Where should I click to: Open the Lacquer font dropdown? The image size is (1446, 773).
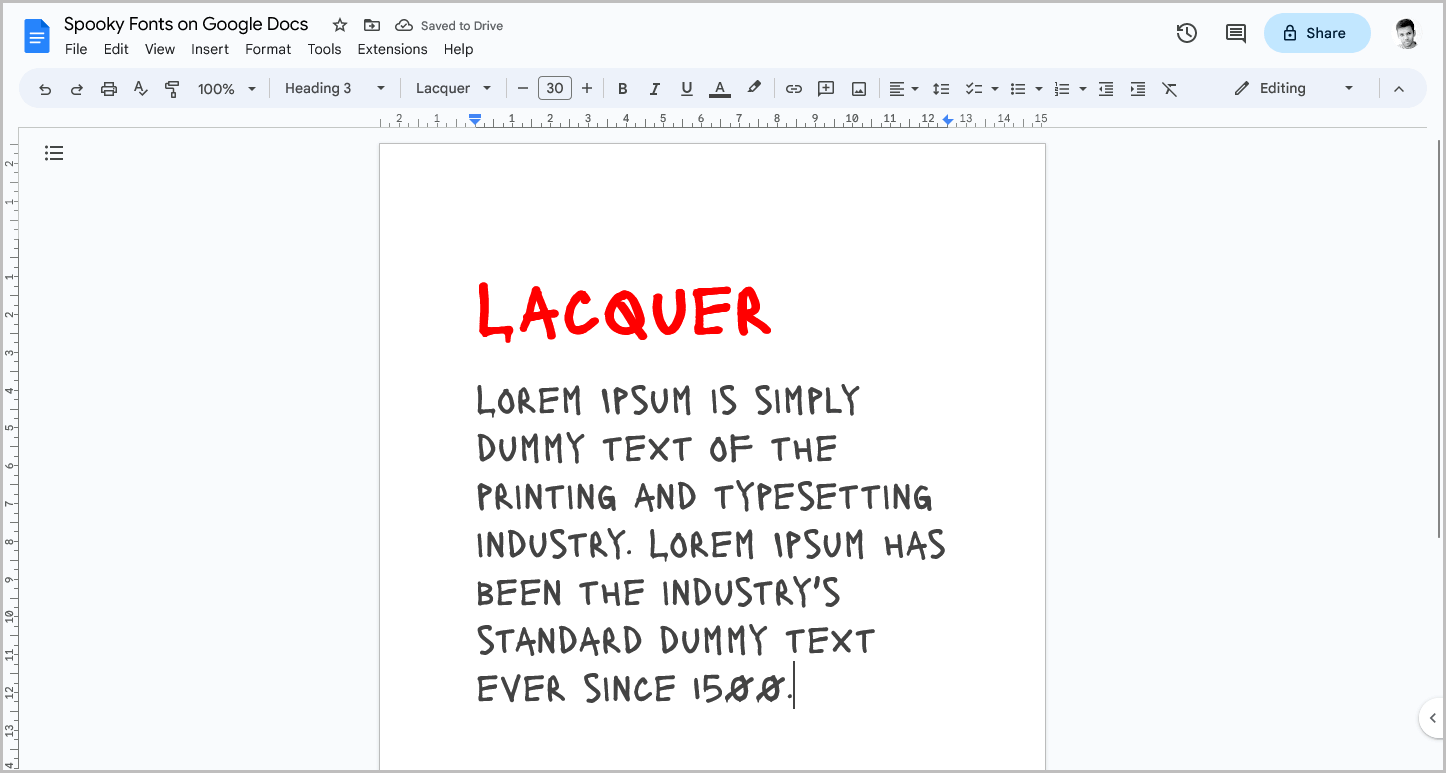tap(452, 88)
